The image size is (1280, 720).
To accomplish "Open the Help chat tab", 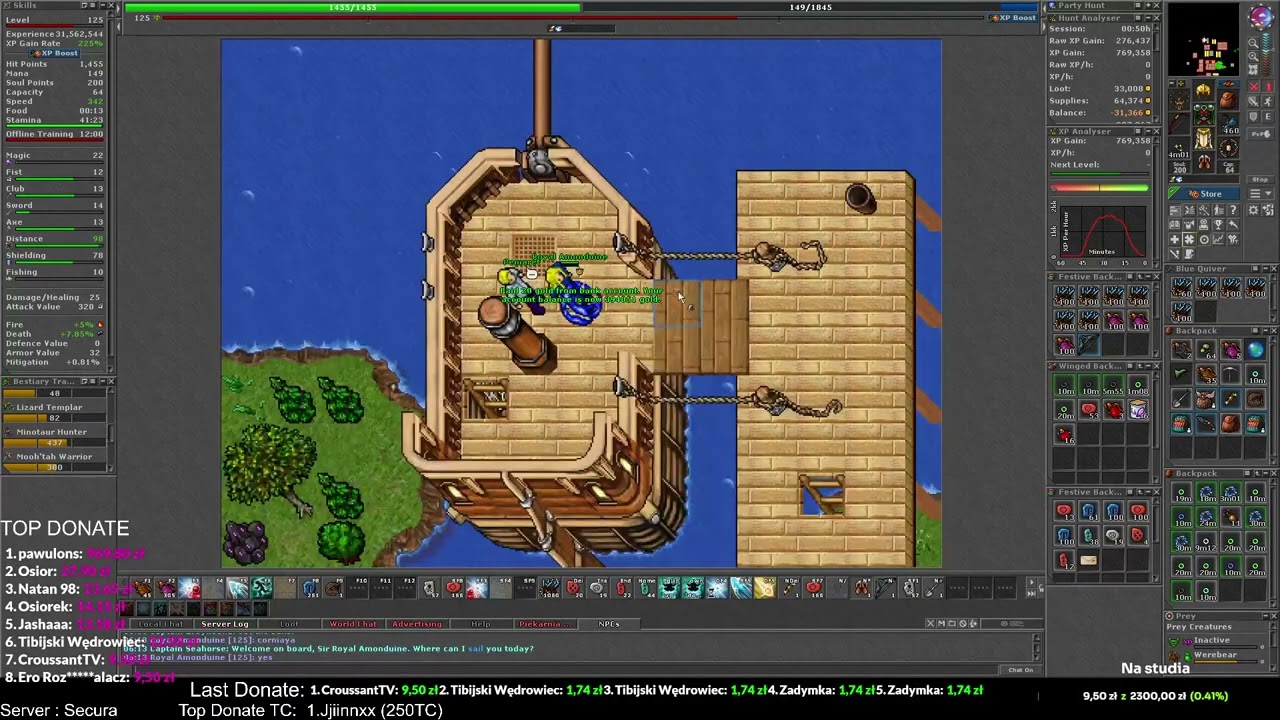I will (x=481, y=624).
